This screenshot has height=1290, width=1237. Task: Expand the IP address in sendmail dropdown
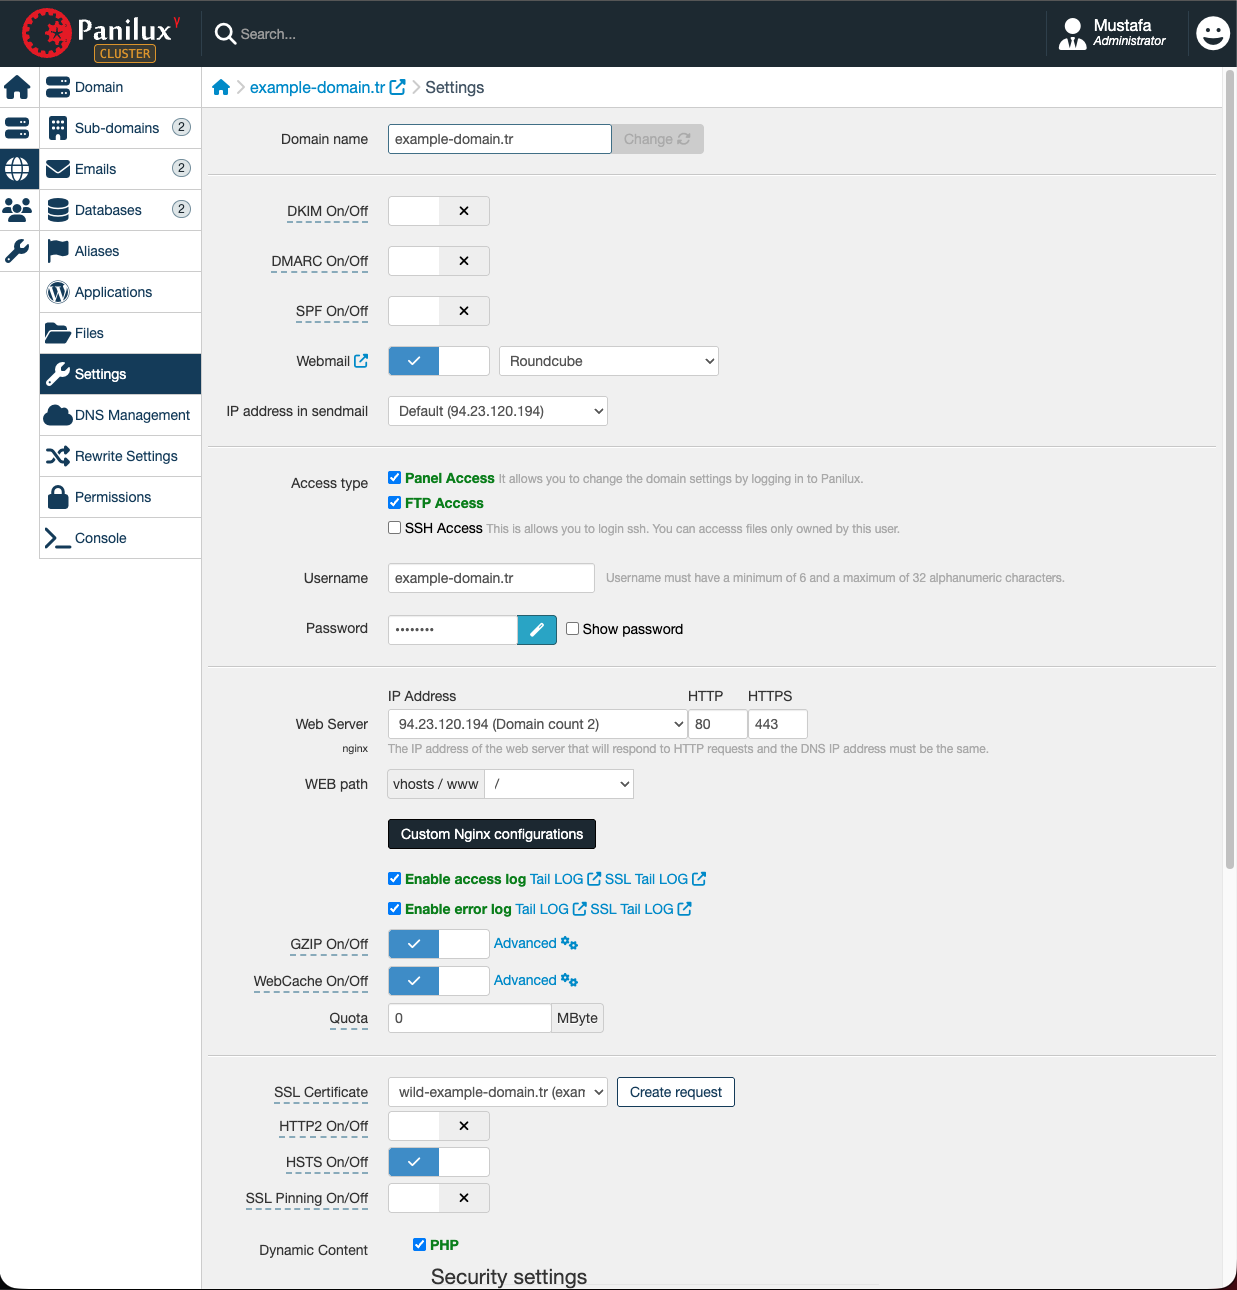click(x=497, y=411)
